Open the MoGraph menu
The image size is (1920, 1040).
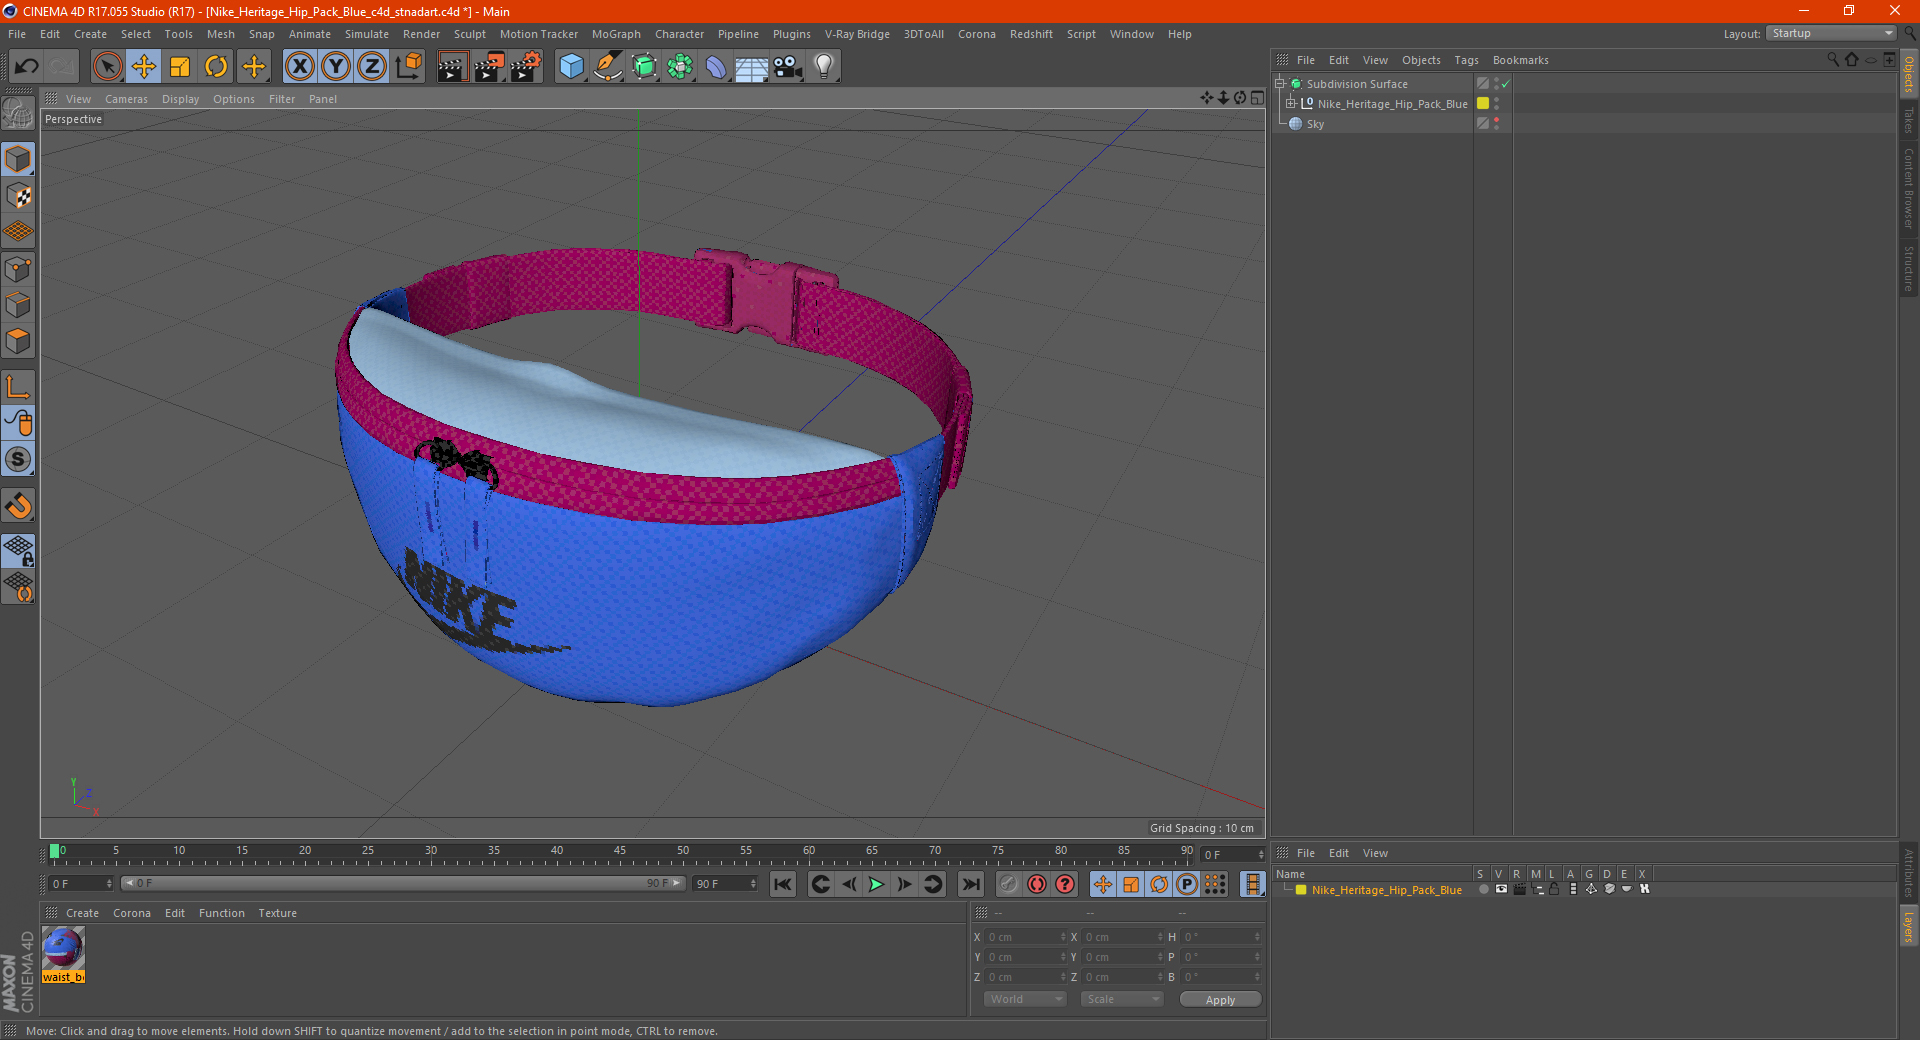click(616, 34)
